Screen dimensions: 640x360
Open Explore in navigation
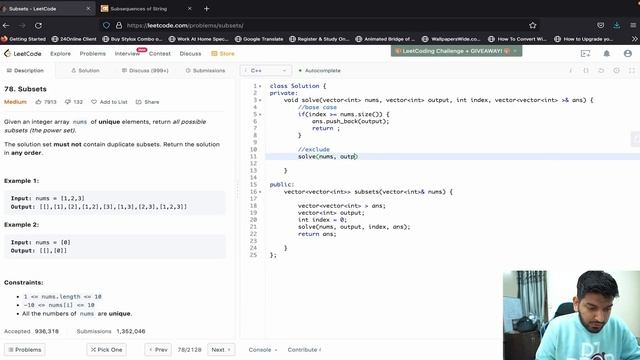[x=60, y=53]
